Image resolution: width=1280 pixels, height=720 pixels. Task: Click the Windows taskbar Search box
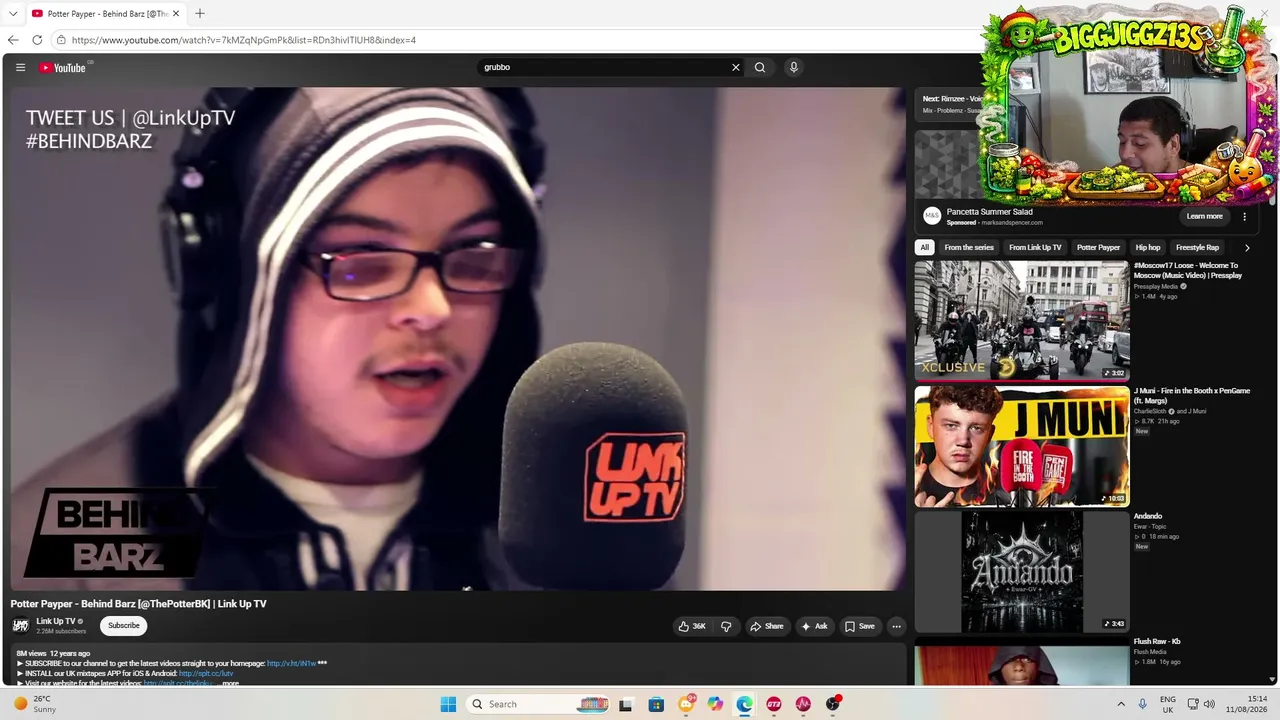tap(539, 704)
